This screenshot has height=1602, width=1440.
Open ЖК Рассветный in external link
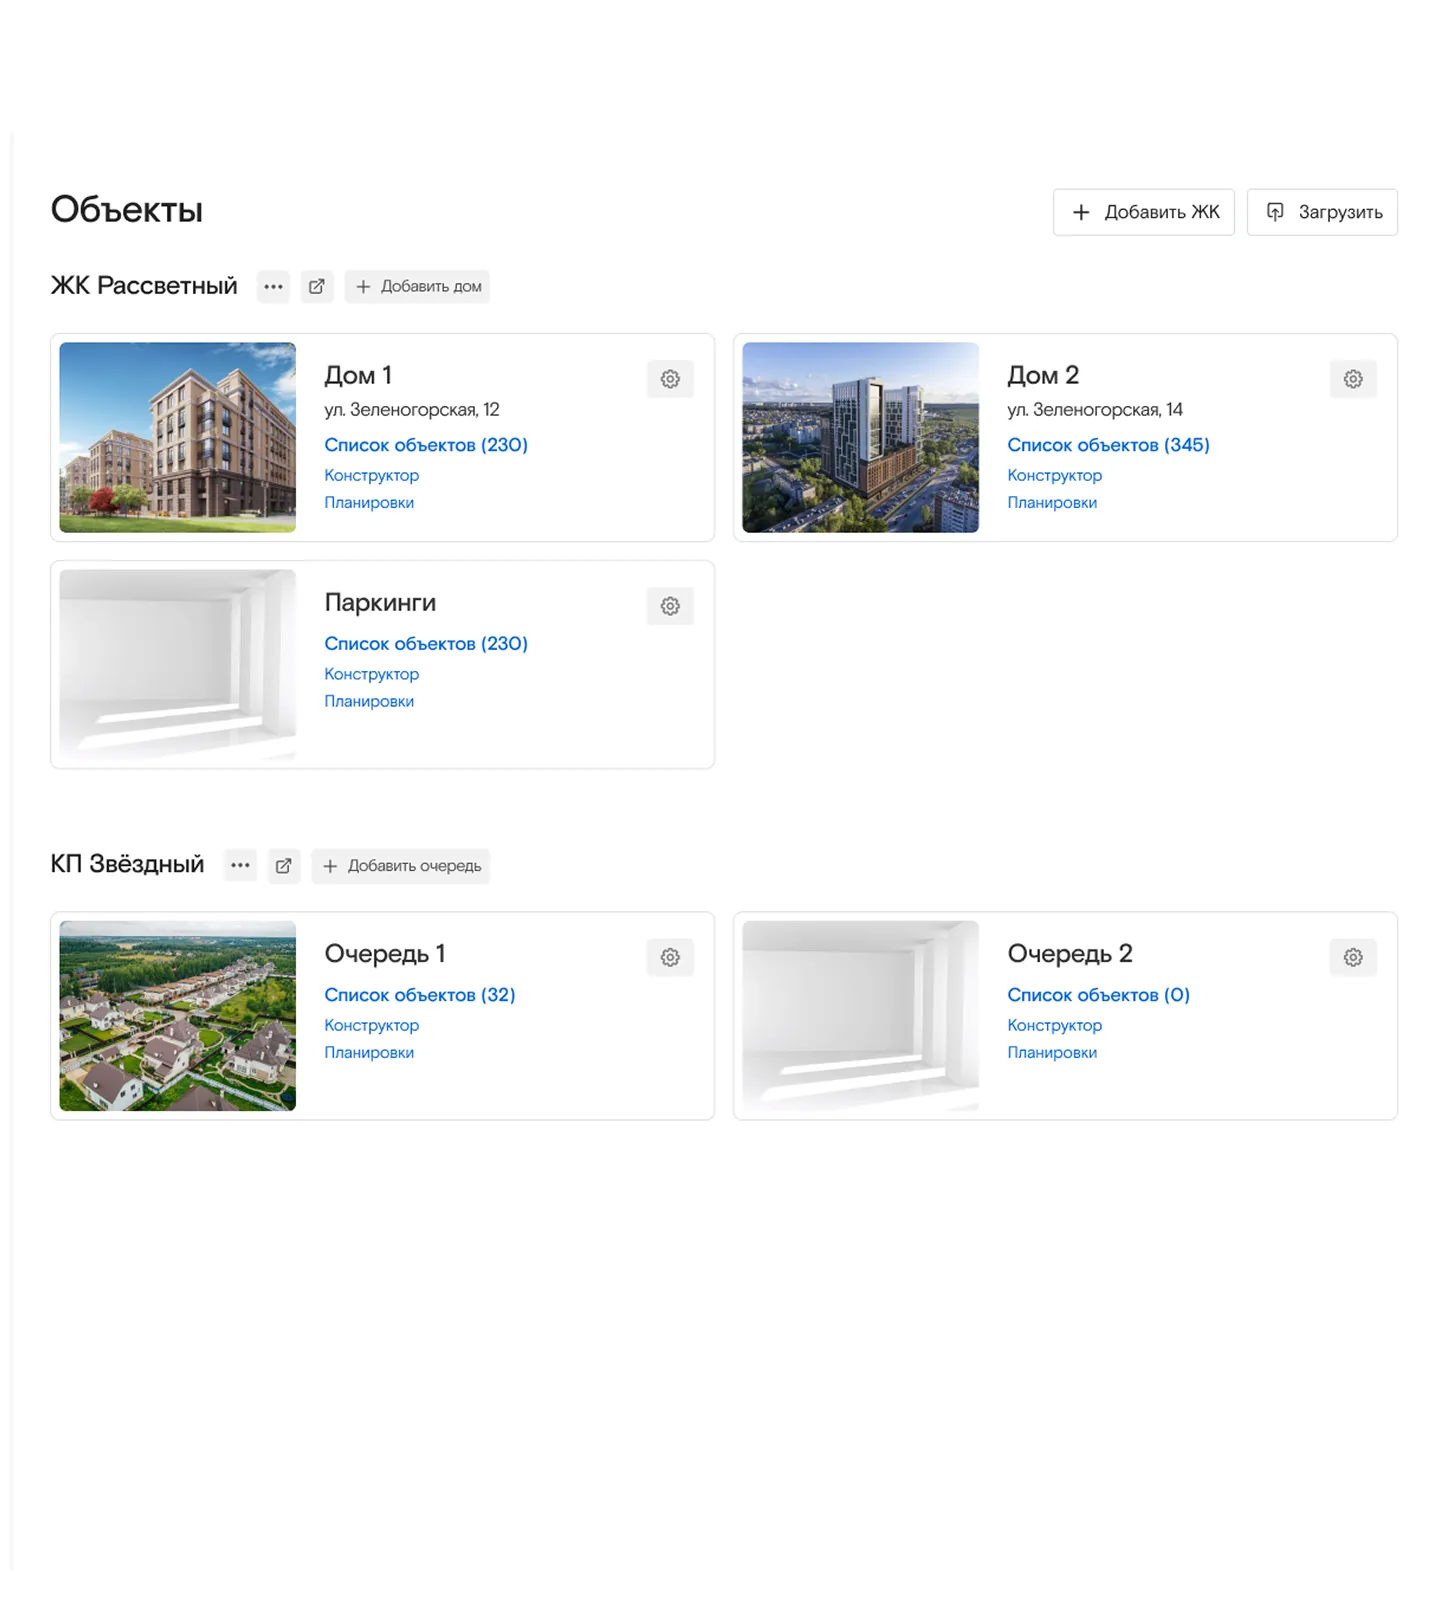point(317,286)
